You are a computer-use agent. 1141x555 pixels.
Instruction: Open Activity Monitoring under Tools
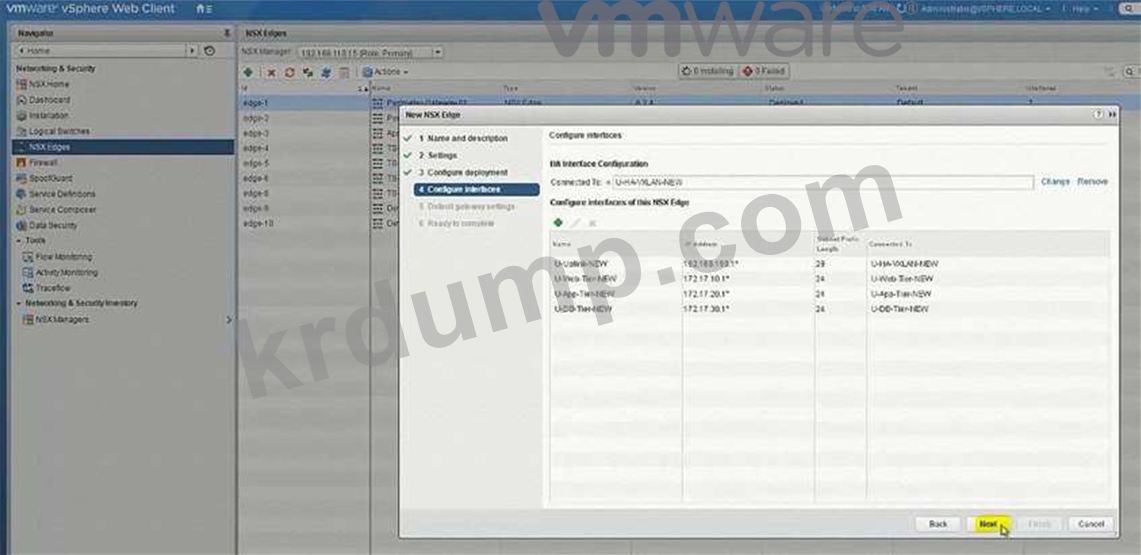[66, 273]
